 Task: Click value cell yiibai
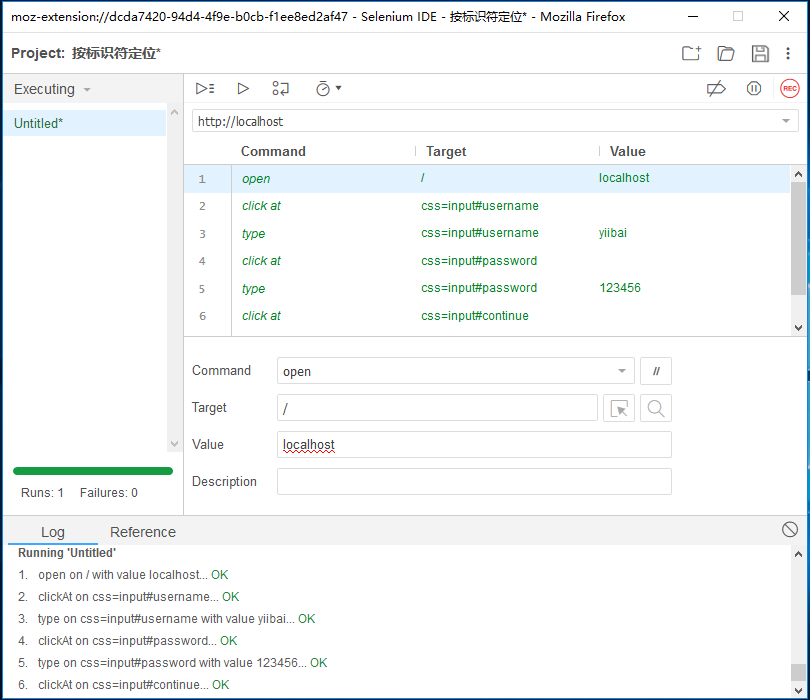coord(613,233)
